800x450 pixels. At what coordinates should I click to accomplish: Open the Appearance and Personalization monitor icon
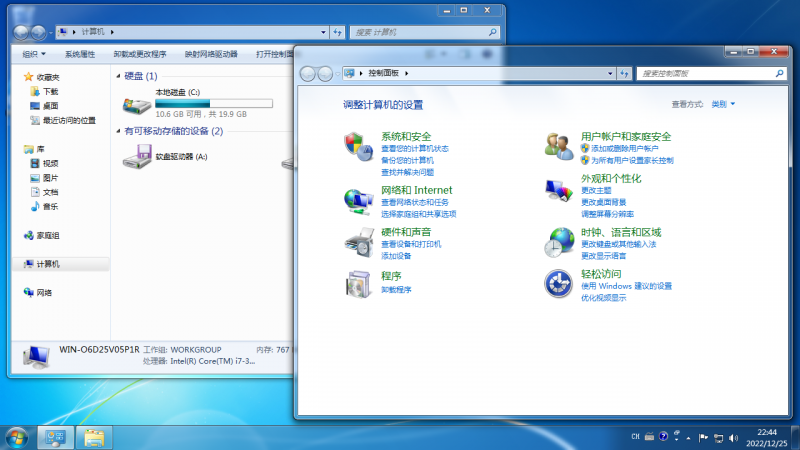click(x=558, y=190)
